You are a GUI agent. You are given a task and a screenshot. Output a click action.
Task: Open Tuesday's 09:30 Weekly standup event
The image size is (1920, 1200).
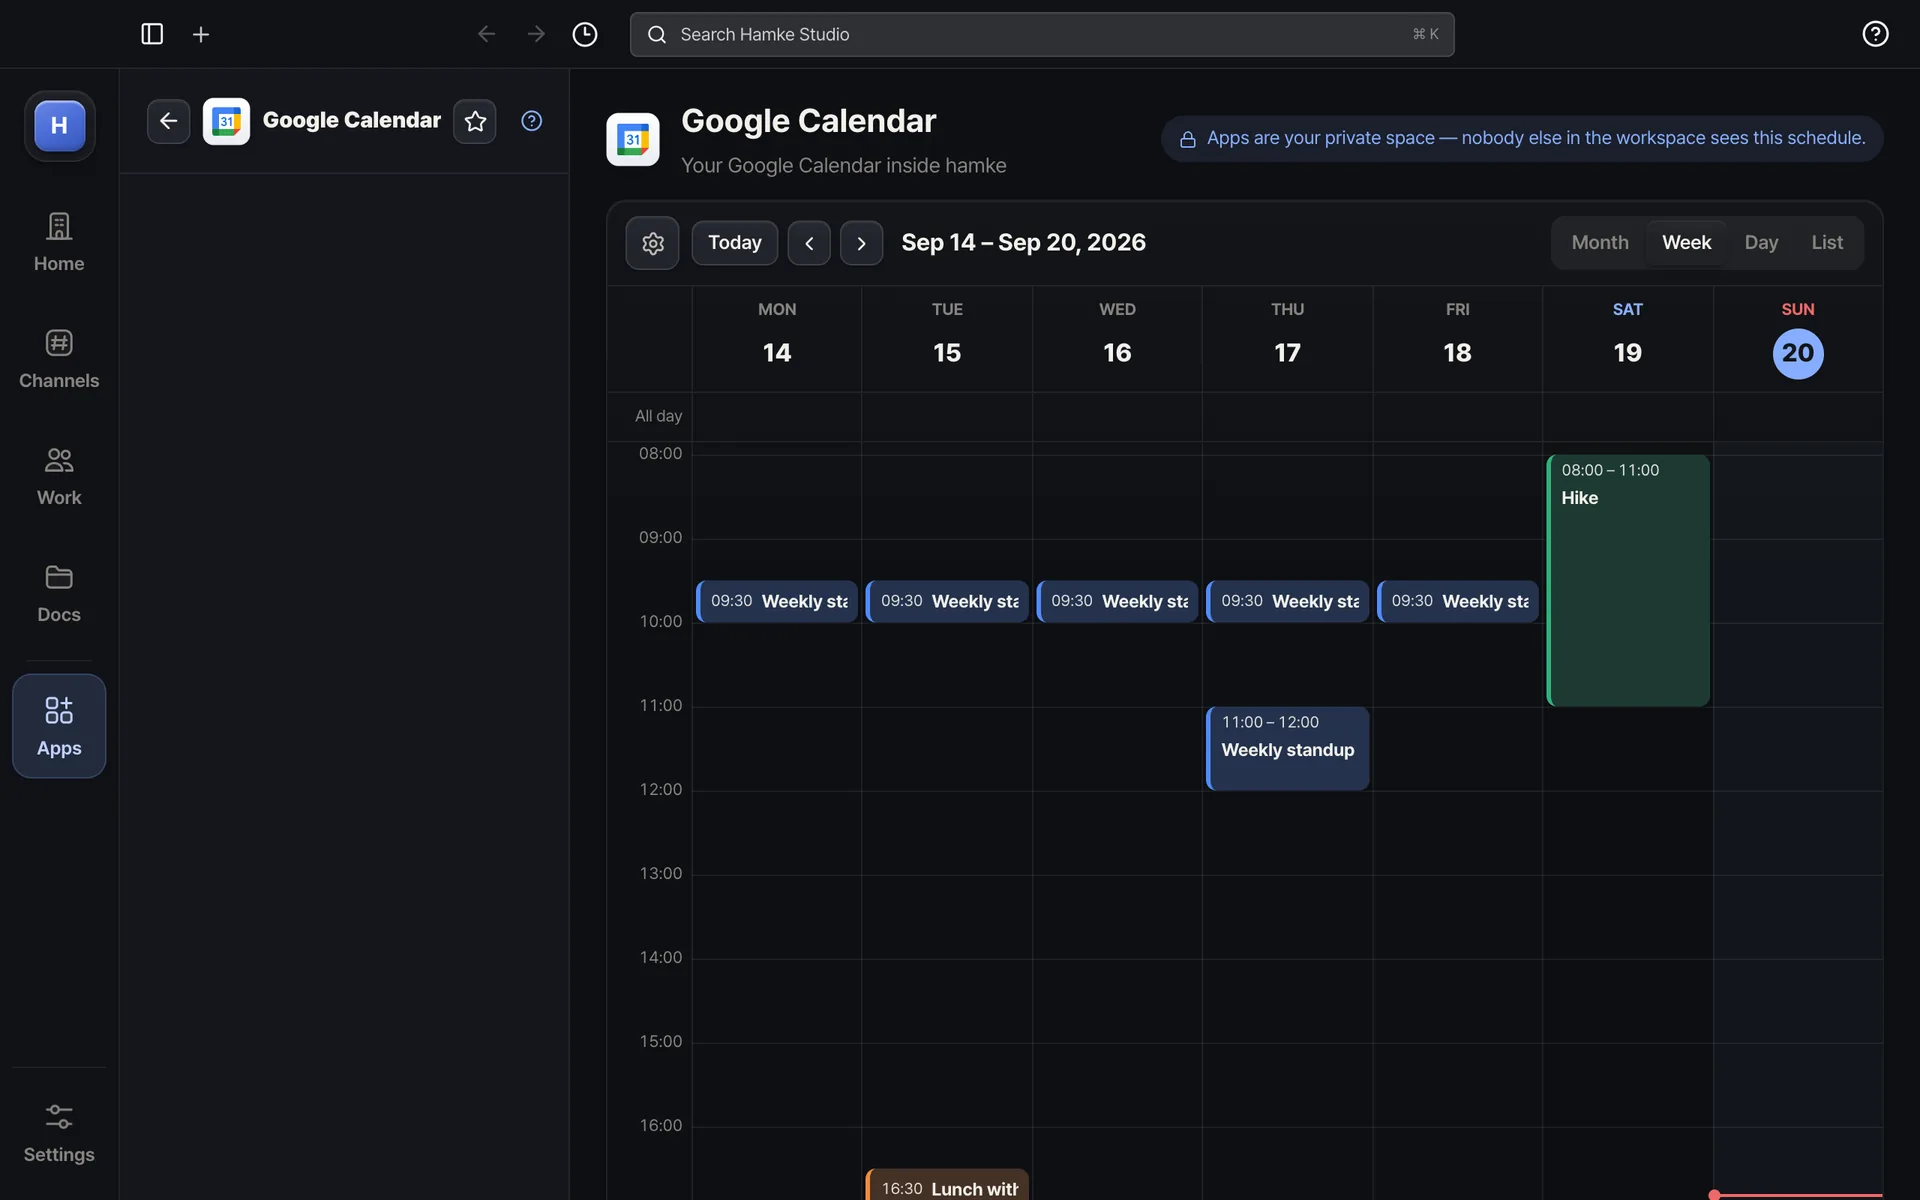click(x=947, y=601)
